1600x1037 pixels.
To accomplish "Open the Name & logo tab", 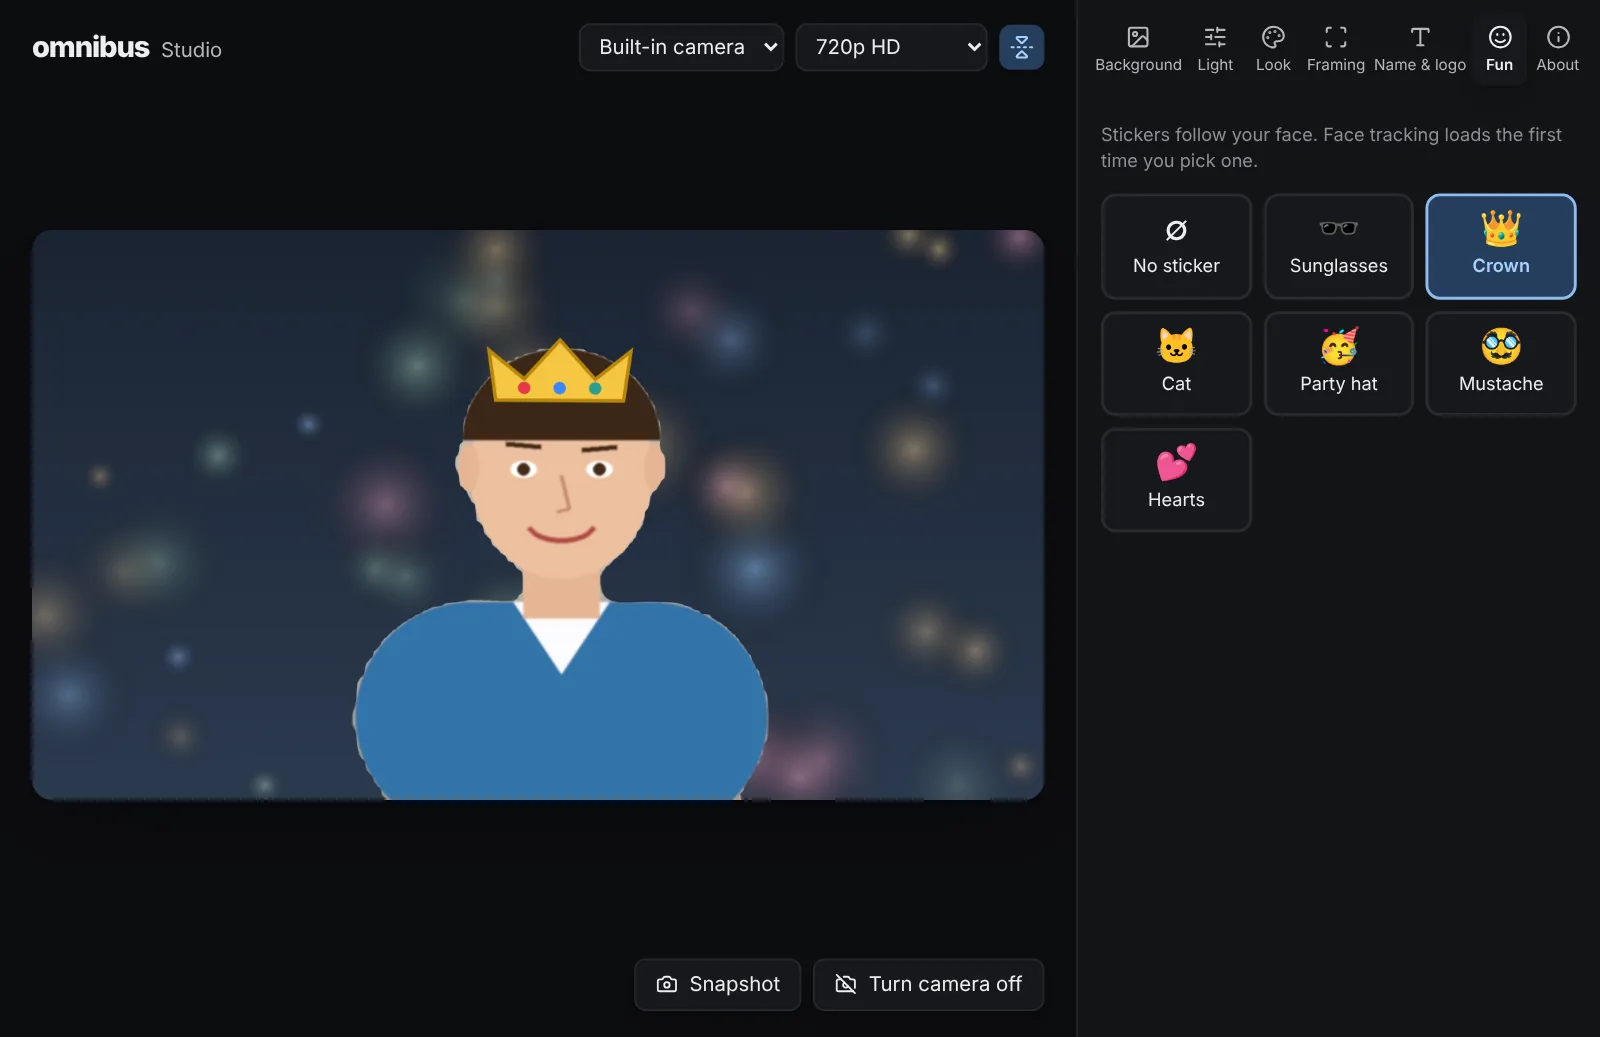I will click(1420, 49).
